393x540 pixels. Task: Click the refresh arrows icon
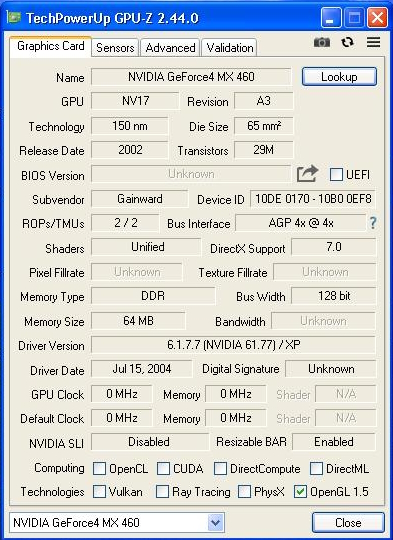tap(347, 42)
